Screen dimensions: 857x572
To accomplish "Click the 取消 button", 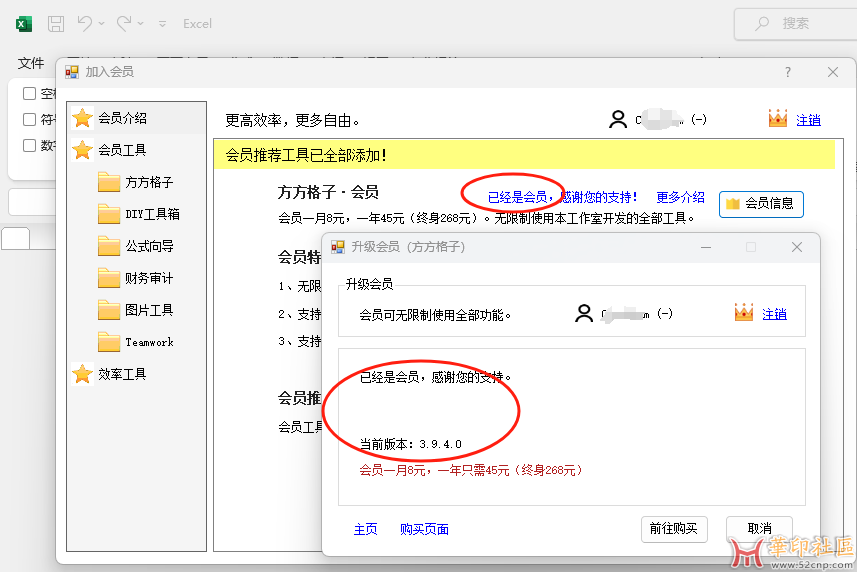I will 759,528.
